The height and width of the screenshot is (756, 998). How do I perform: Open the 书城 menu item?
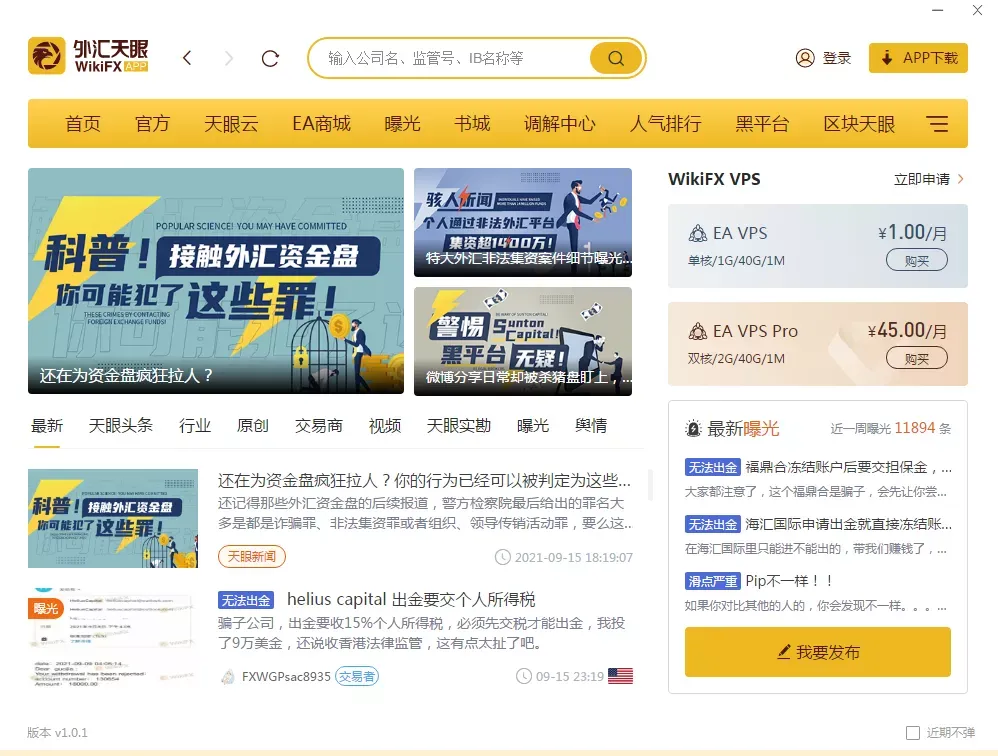(472, 123)
